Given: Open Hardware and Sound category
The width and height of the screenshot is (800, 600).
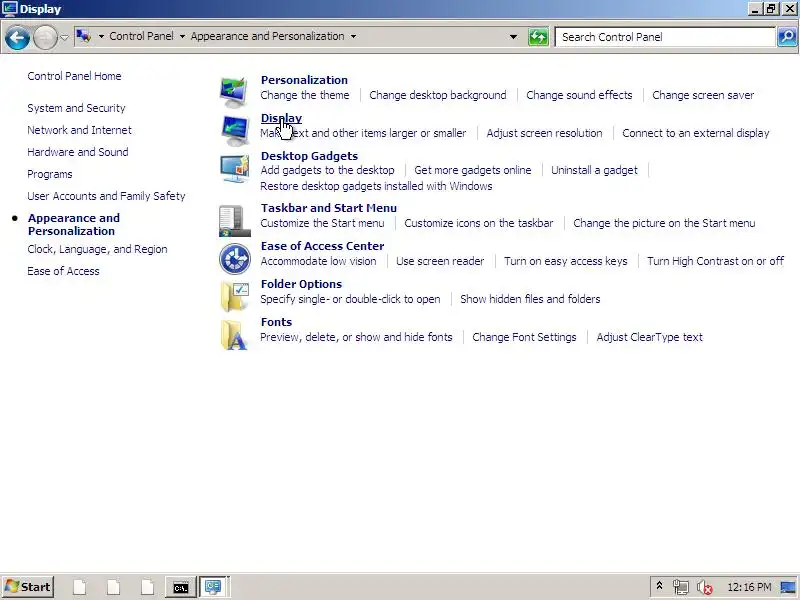Looking at the screenshot, I should [78, 152].
